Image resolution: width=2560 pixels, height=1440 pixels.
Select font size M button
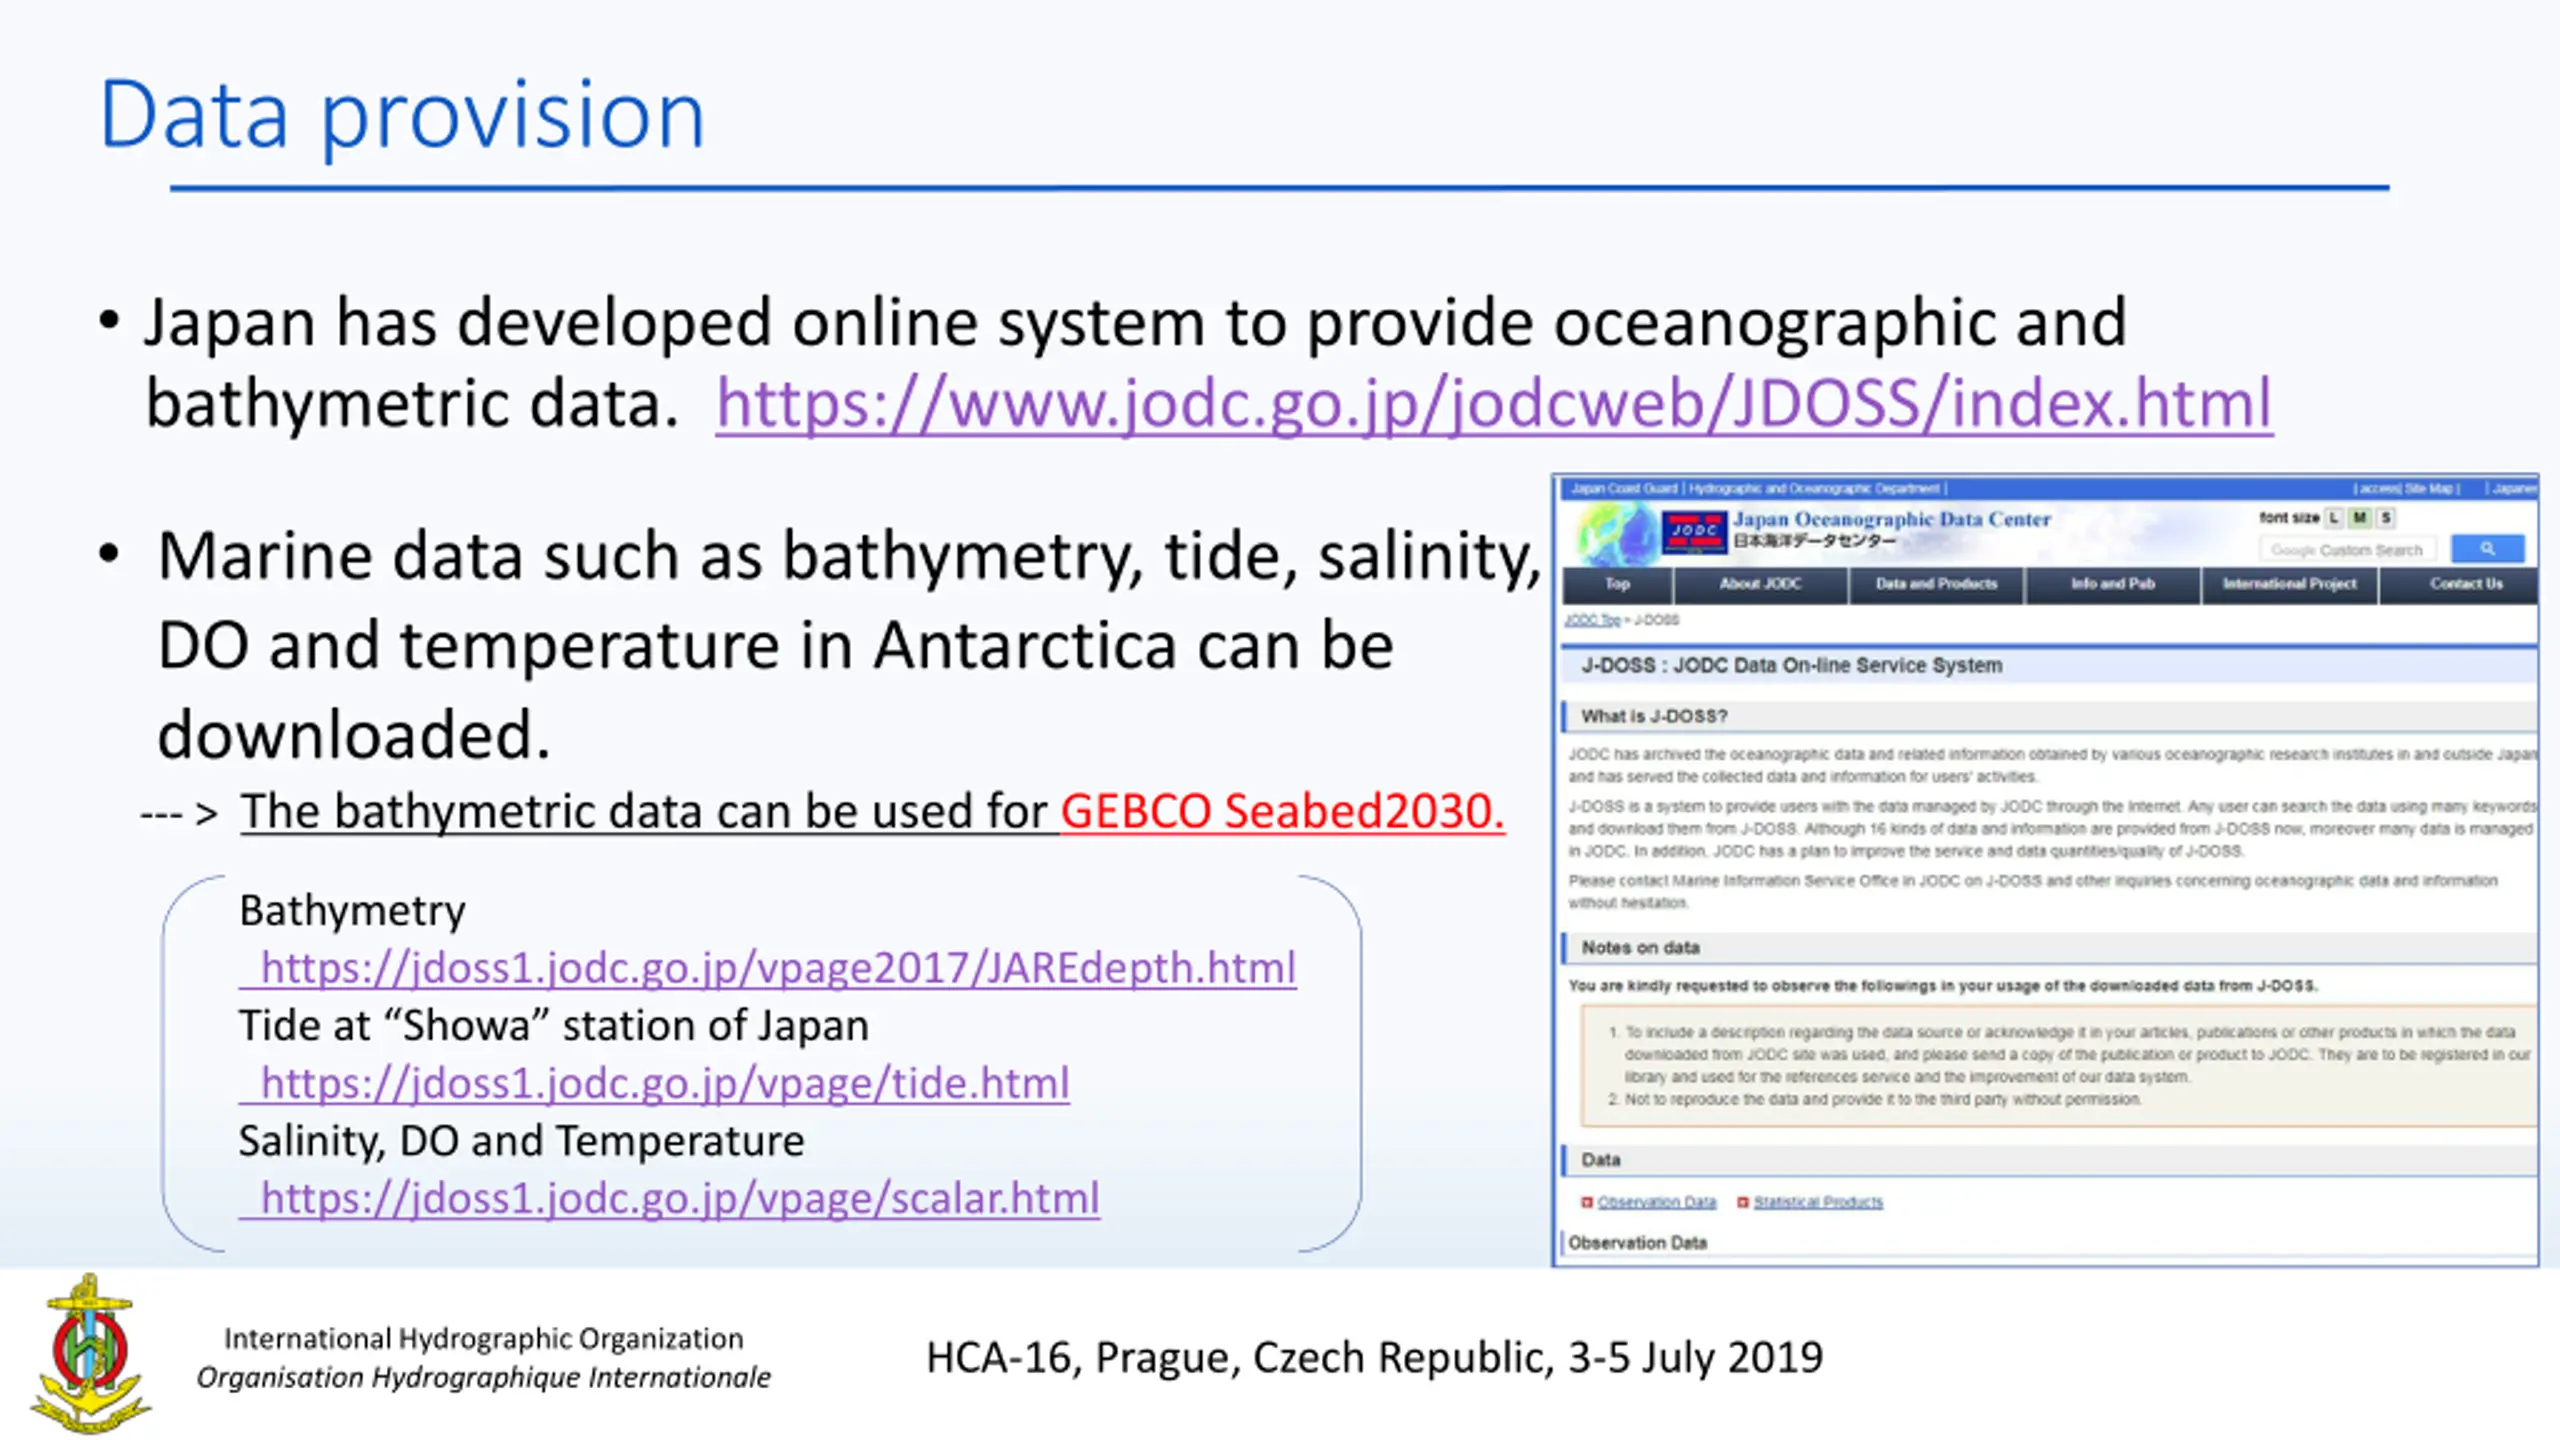click(x=2360, y=518)
